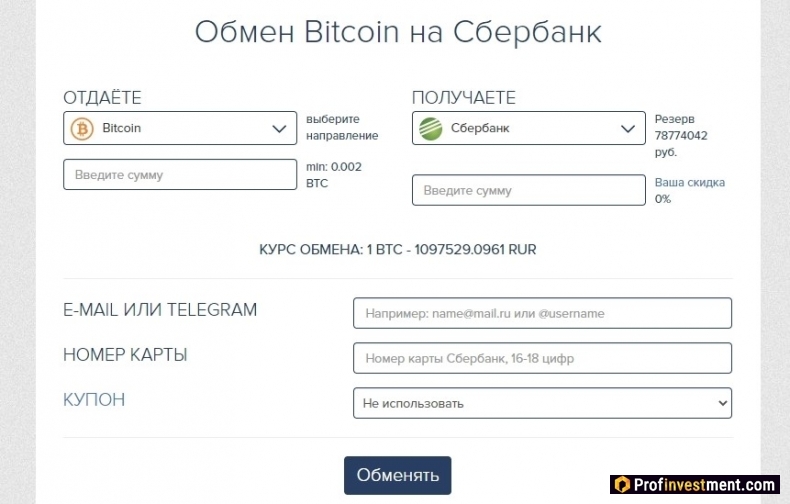Screen dimensions: 790x504
Task: Click the Обменять button
Action: pyautogui.click(x=398, y=475)
